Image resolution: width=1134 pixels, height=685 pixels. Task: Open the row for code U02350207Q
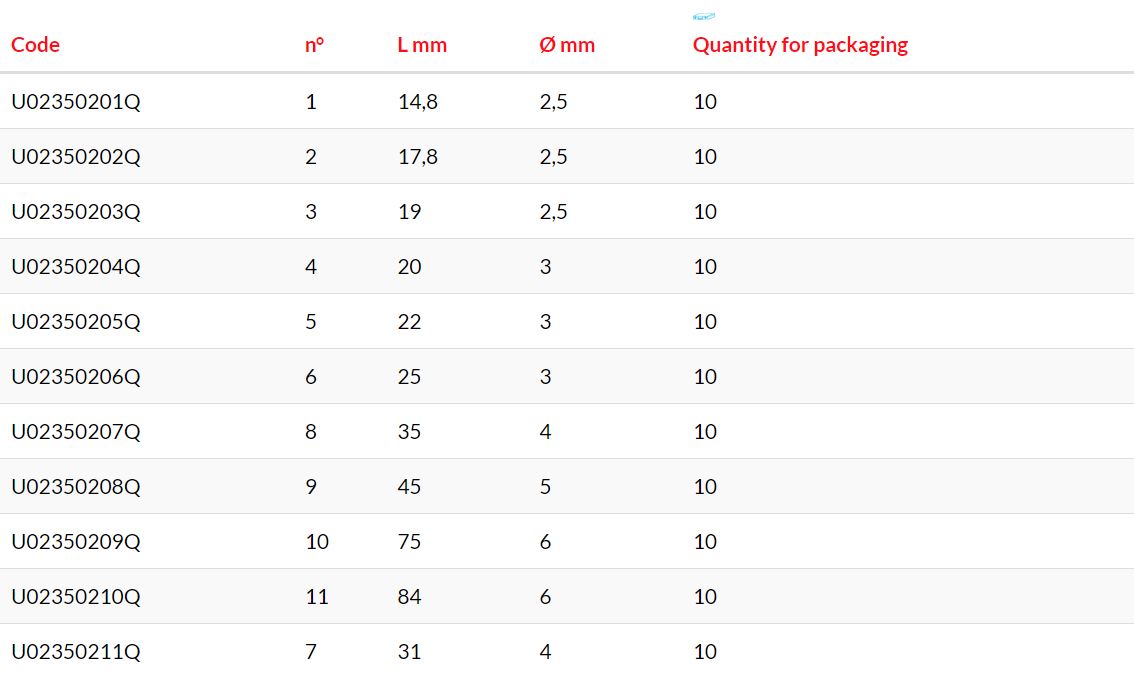pyautogui.click(x=76, y=432)
